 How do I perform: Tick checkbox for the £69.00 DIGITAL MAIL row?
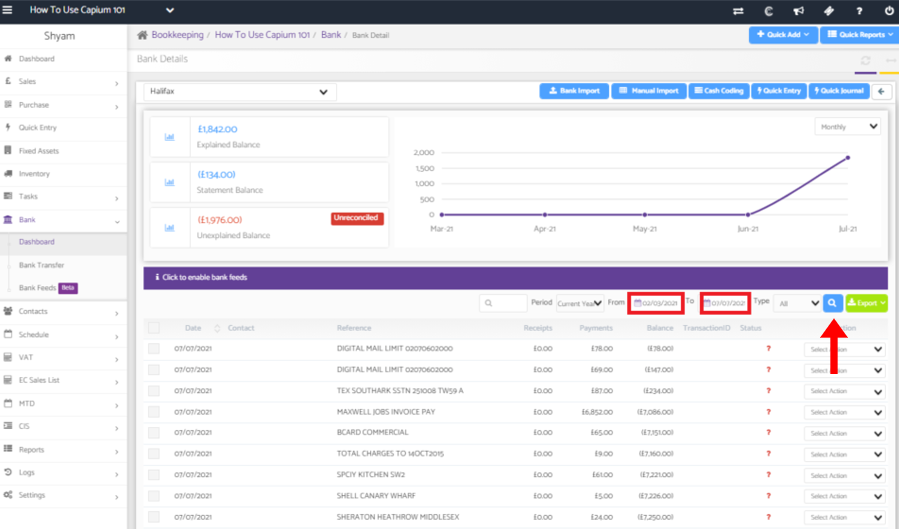click(154, 370)
